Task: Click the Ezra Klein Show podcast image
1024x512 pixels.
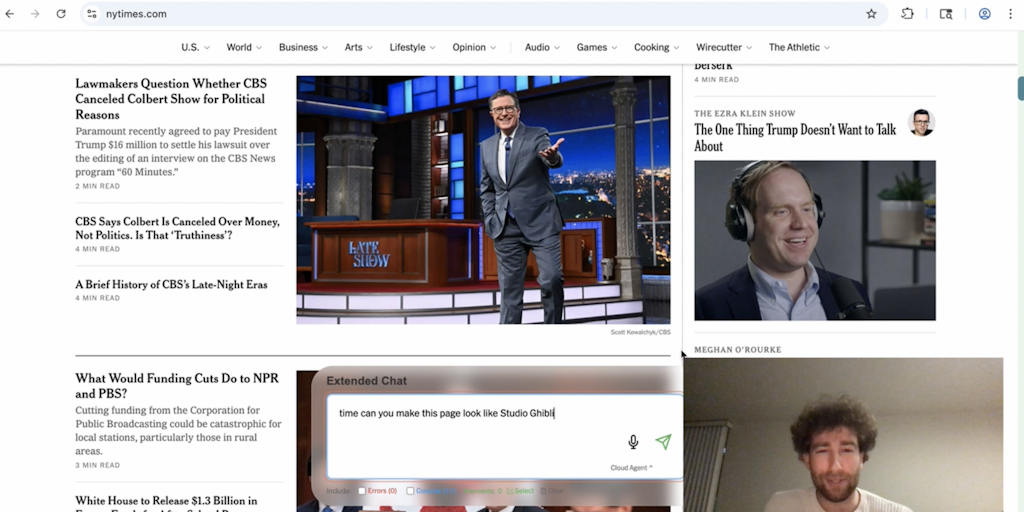Action: (814, 240)
